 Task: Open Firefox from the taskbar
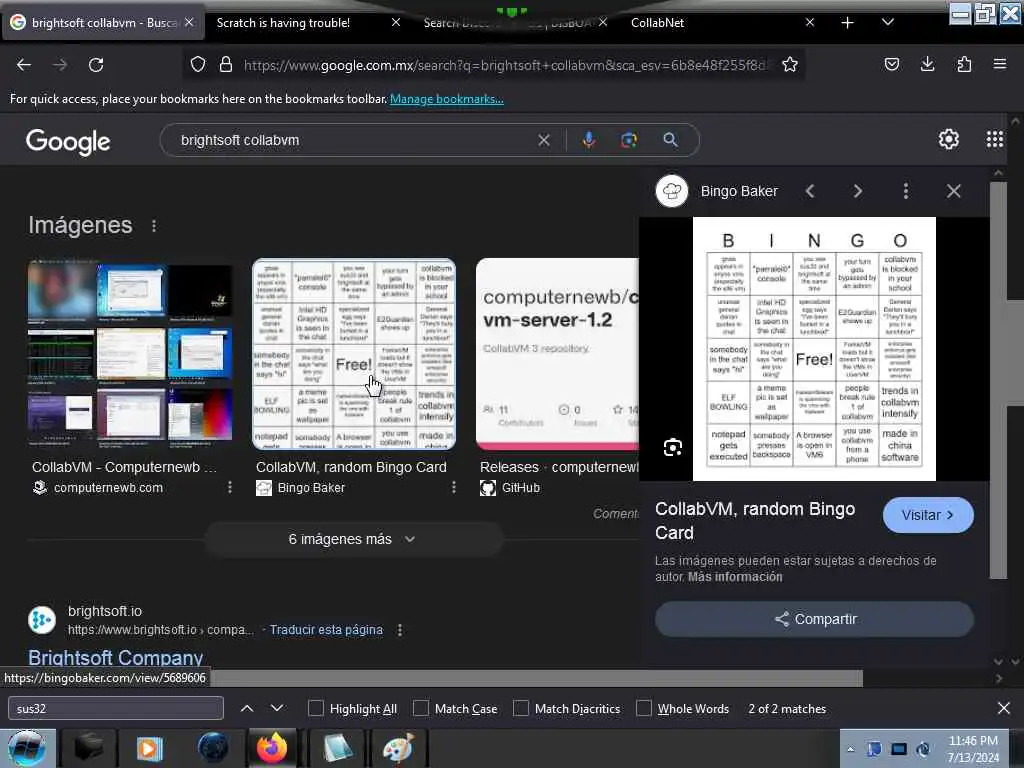pos(272,748)
